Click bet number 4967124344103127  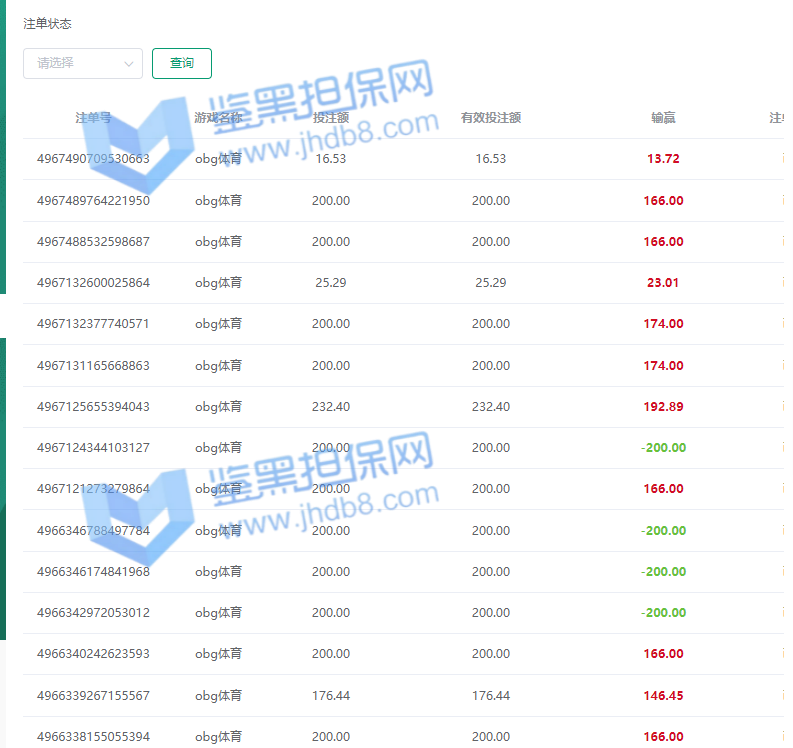pos(93,448)
